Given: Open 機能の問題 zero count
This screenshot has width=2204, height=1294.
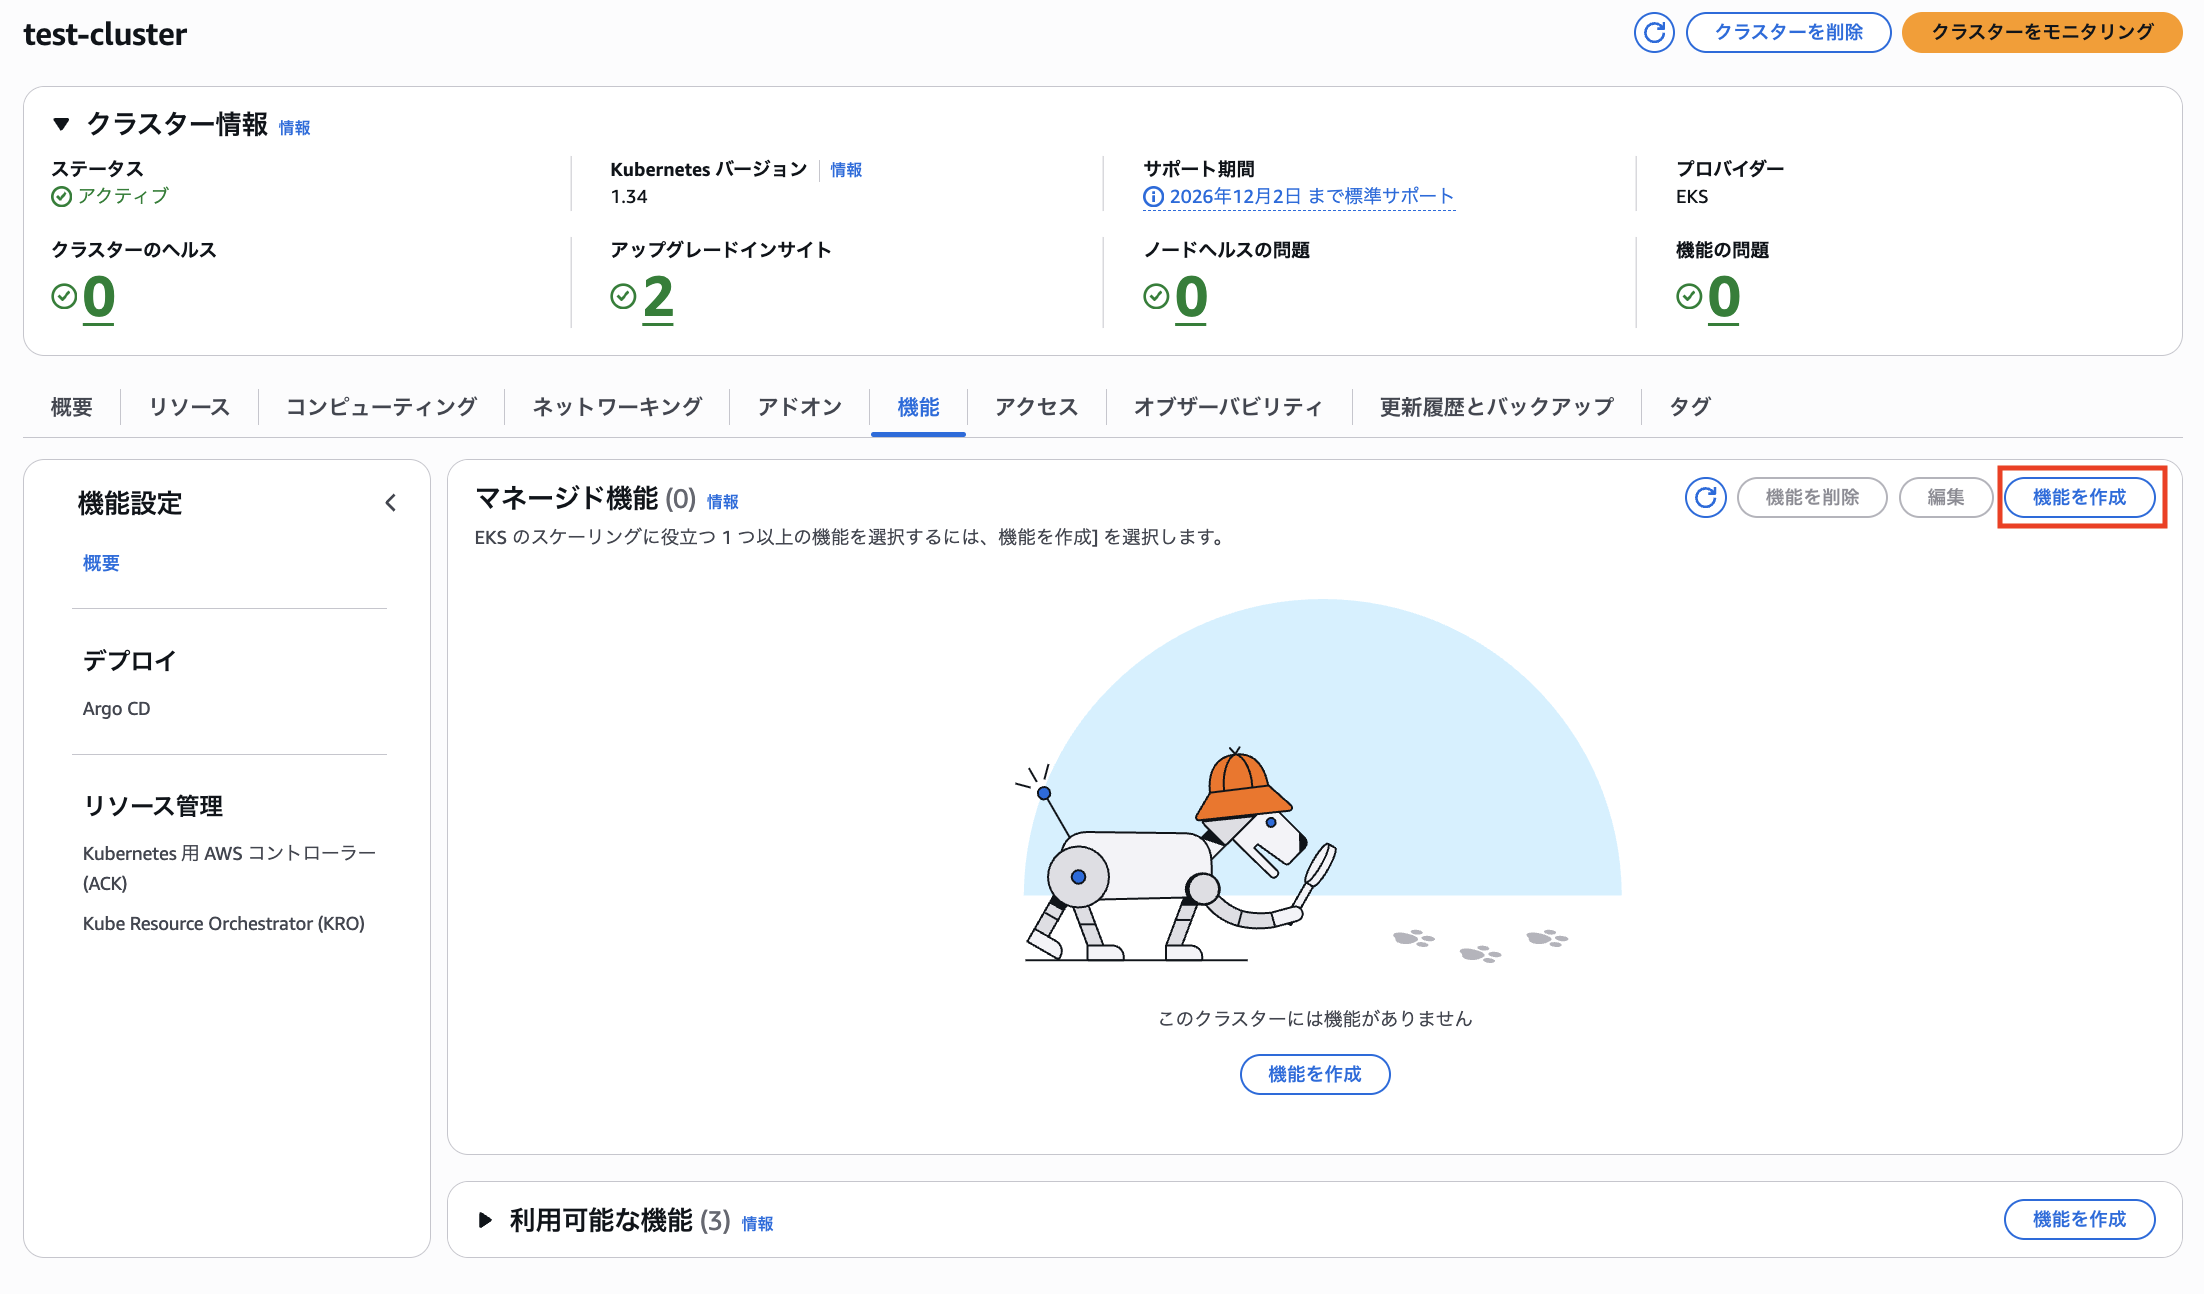Looking at the screenshot, I should coord(1723,298).
